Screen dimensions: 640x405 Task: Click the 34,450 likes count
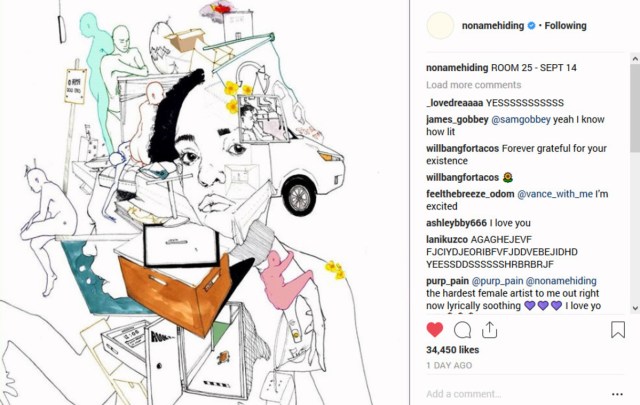452,350
